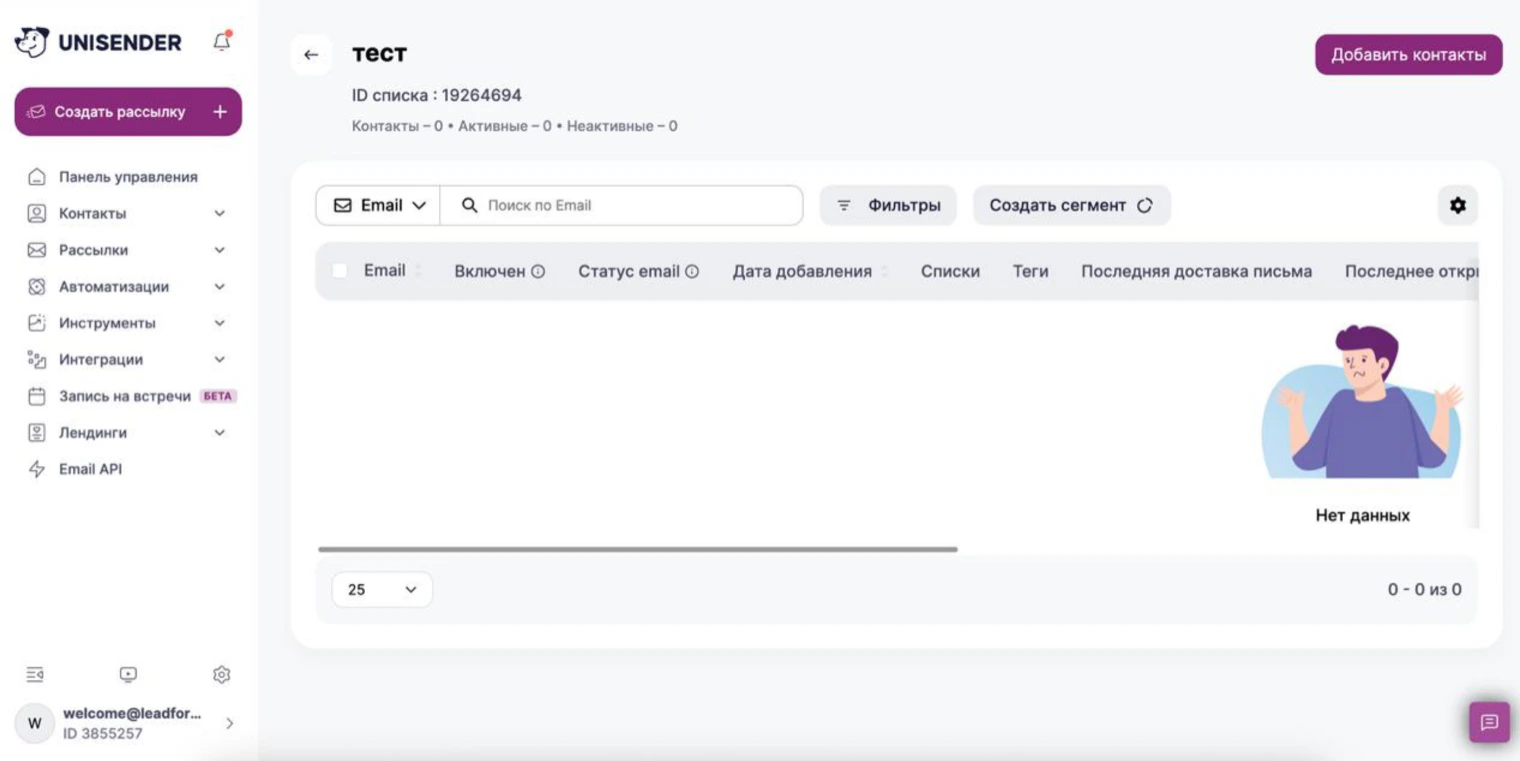Open the 25 rows per page dropdown
1520x761 pixels.
382,590
